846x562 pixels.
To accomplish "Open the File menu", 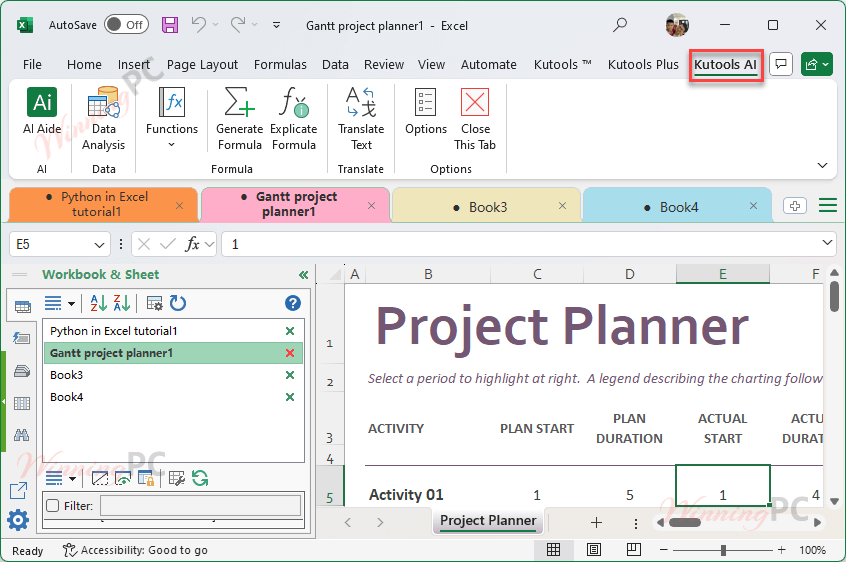I will 32,65.
